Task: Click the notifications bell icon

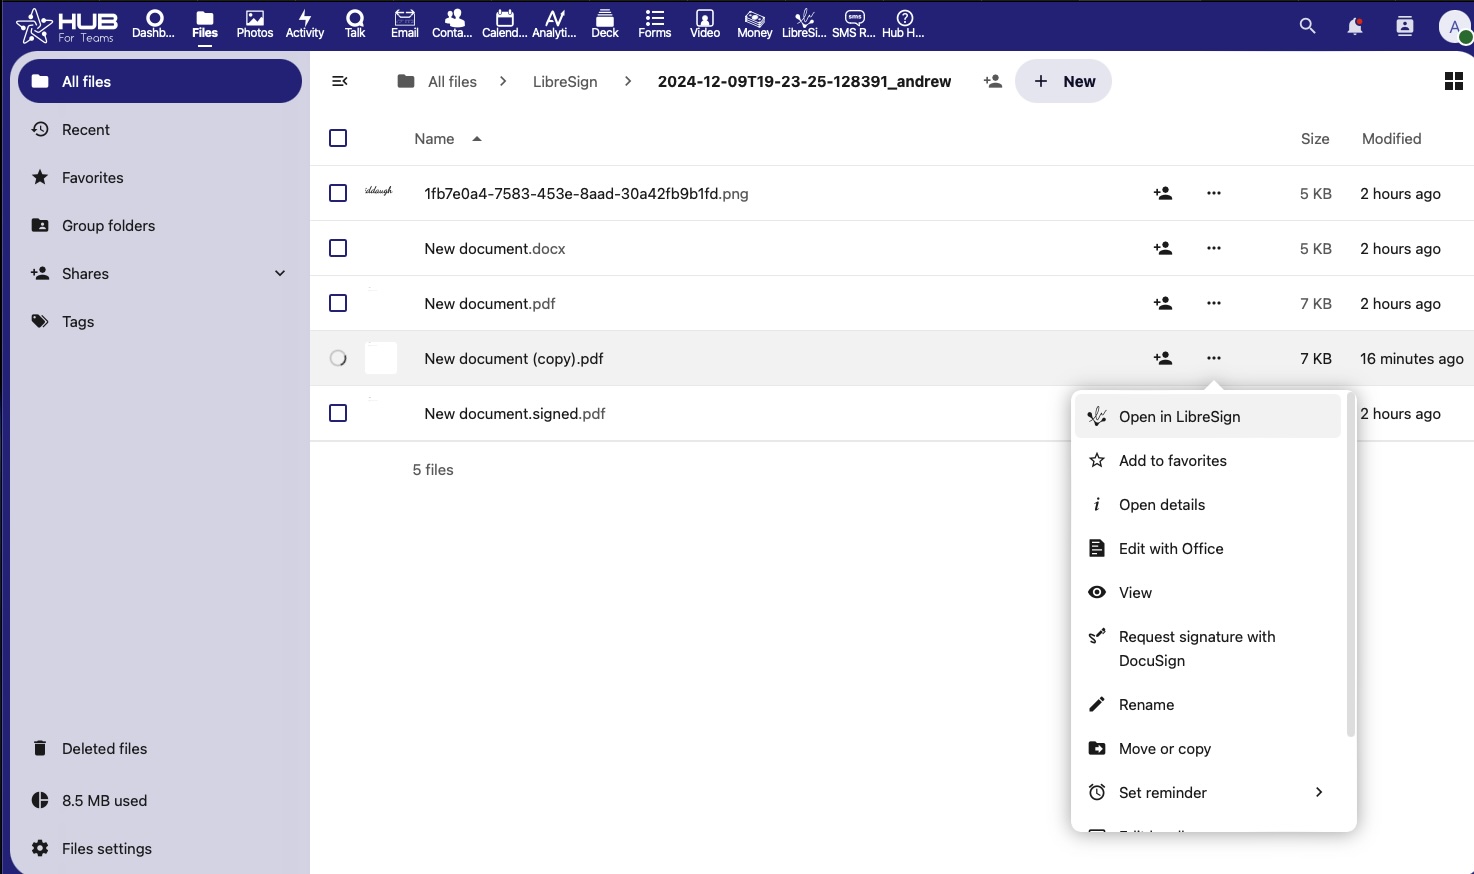Action: (1355, 26)
